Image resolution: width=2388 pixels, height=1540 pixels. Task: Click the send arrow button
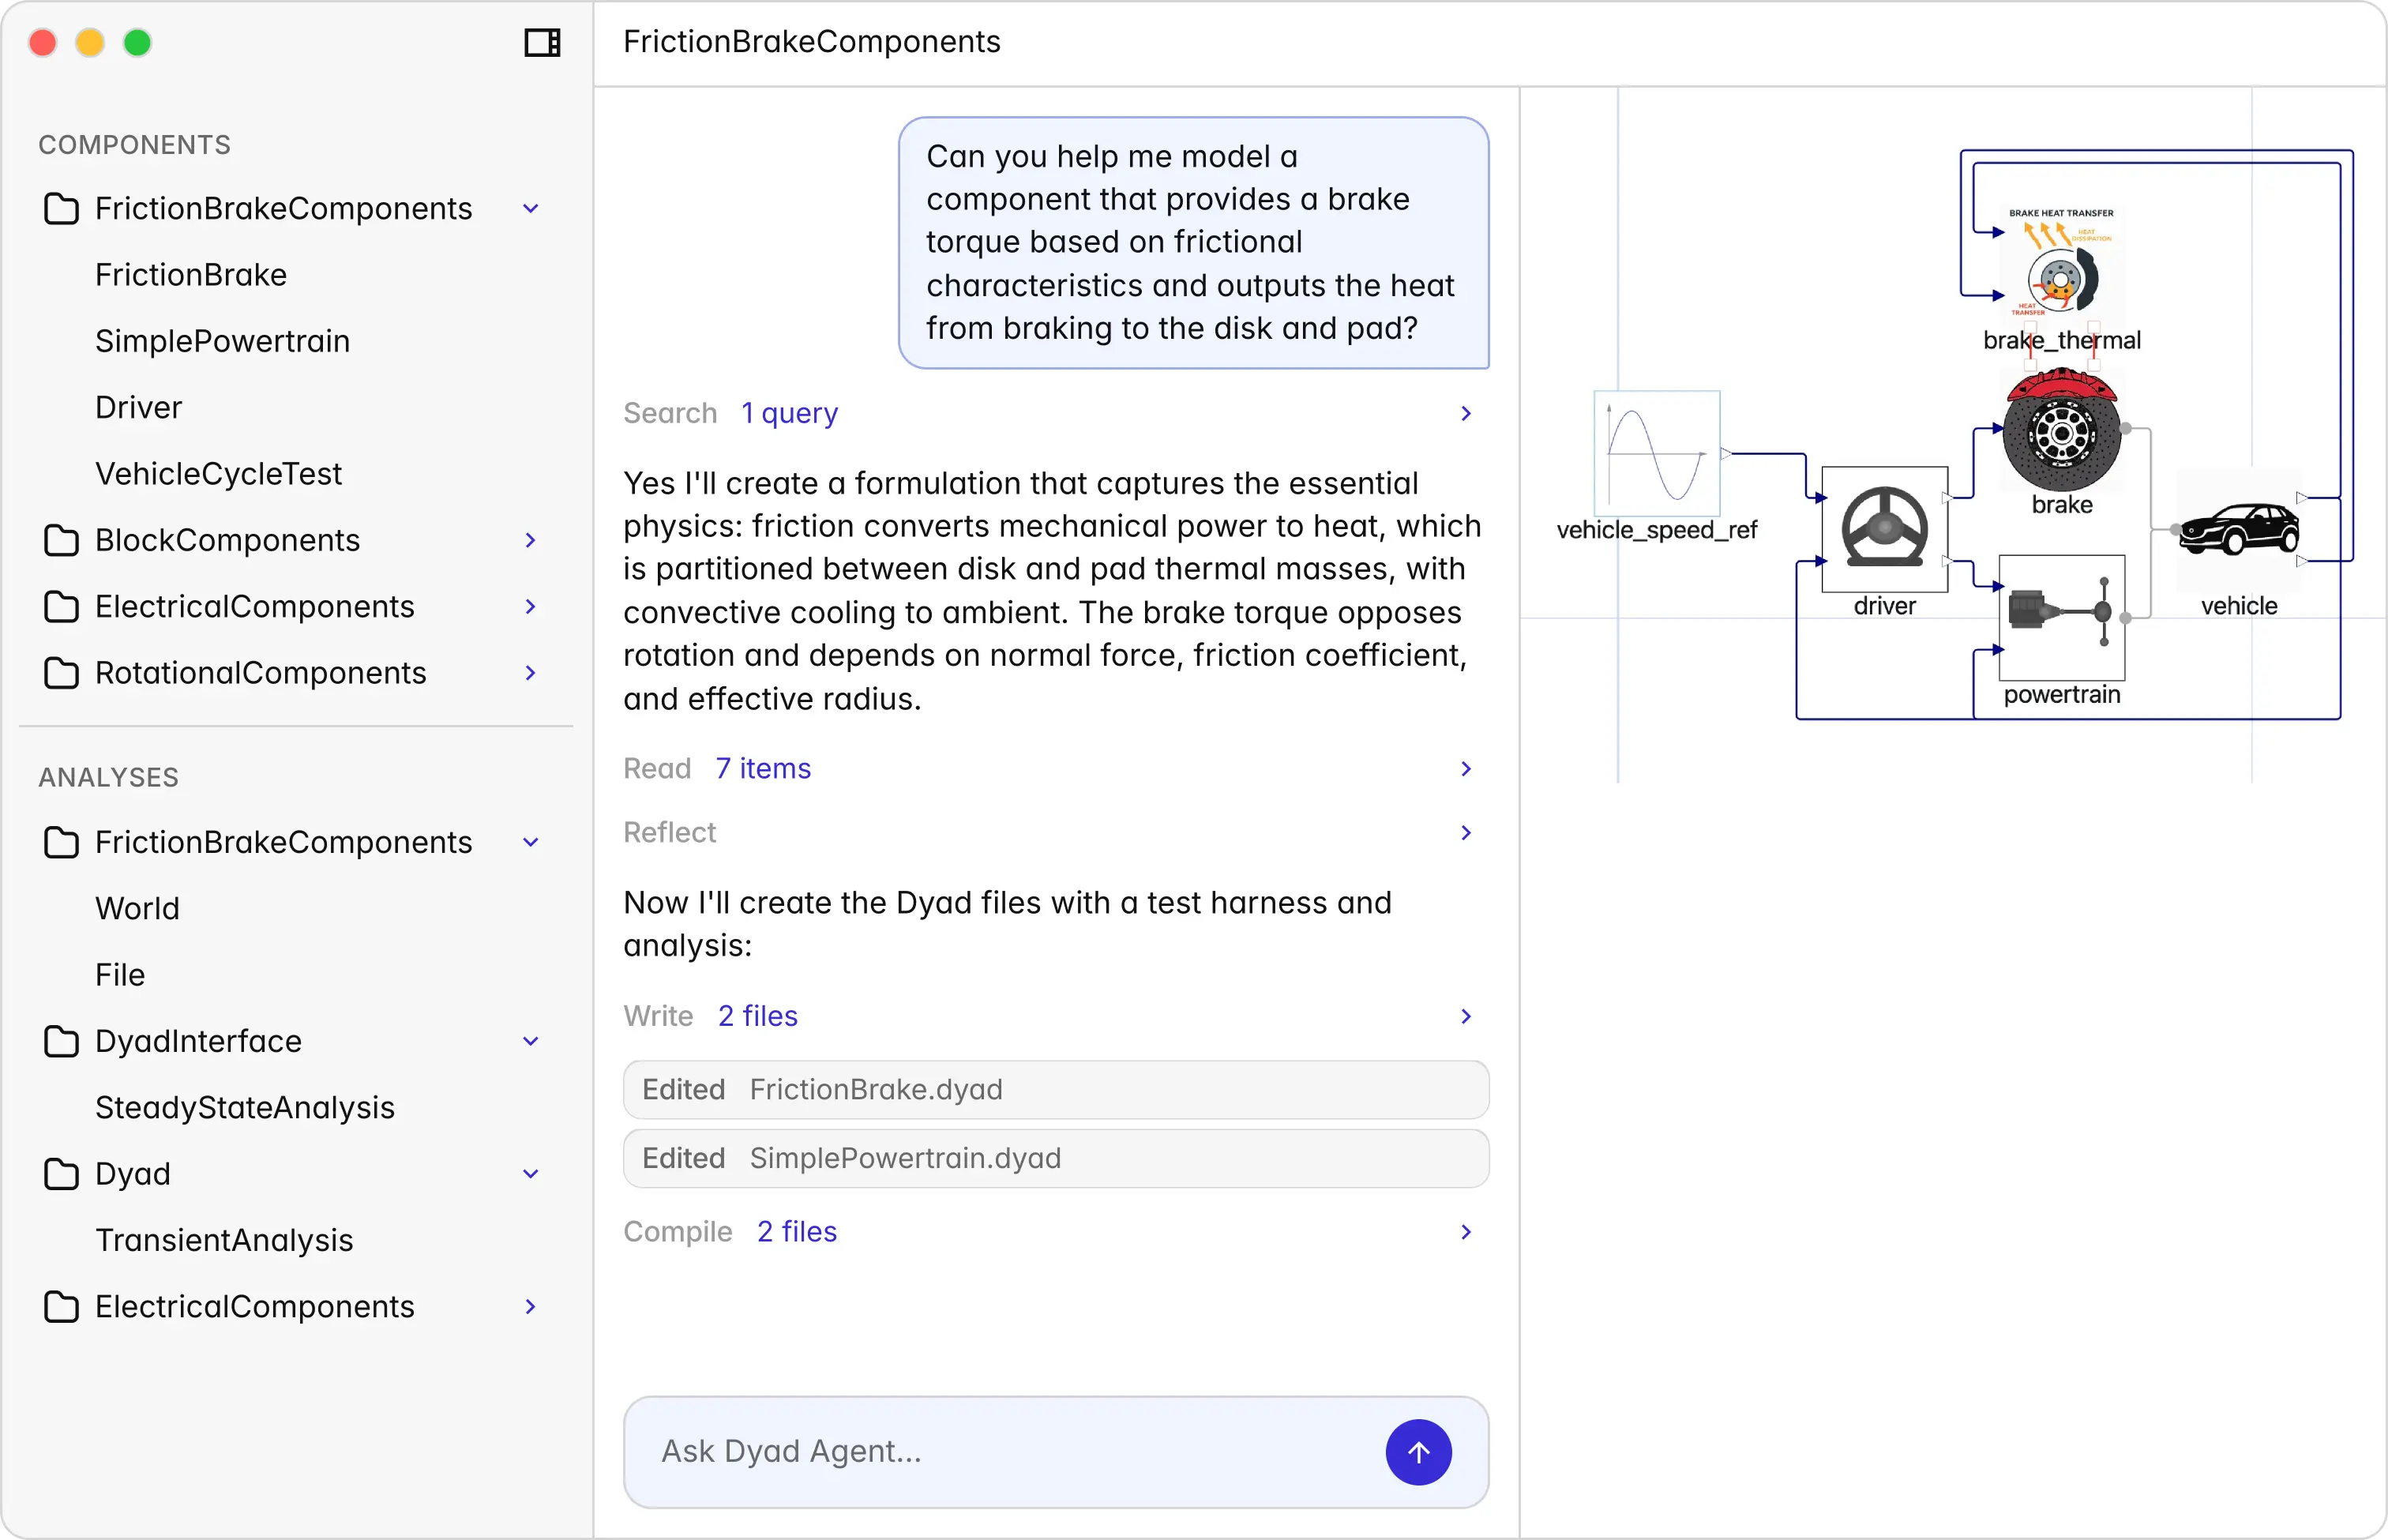tap(1418, 1452)
